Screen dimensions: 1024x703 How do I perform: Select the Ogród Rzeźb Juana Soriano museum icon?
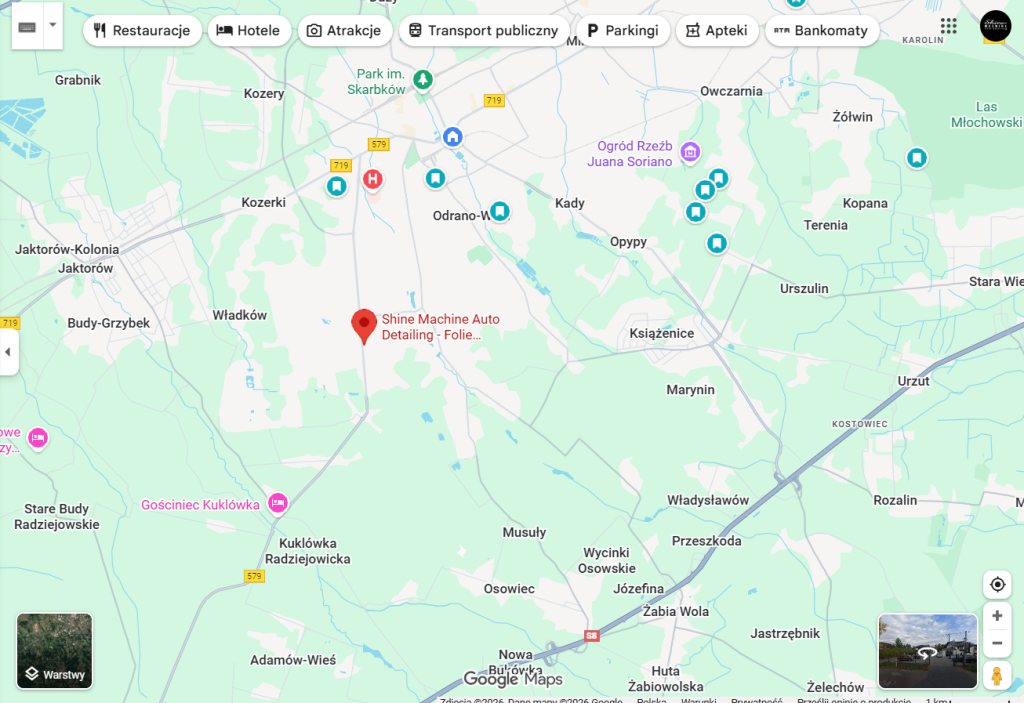pos(690,152)
